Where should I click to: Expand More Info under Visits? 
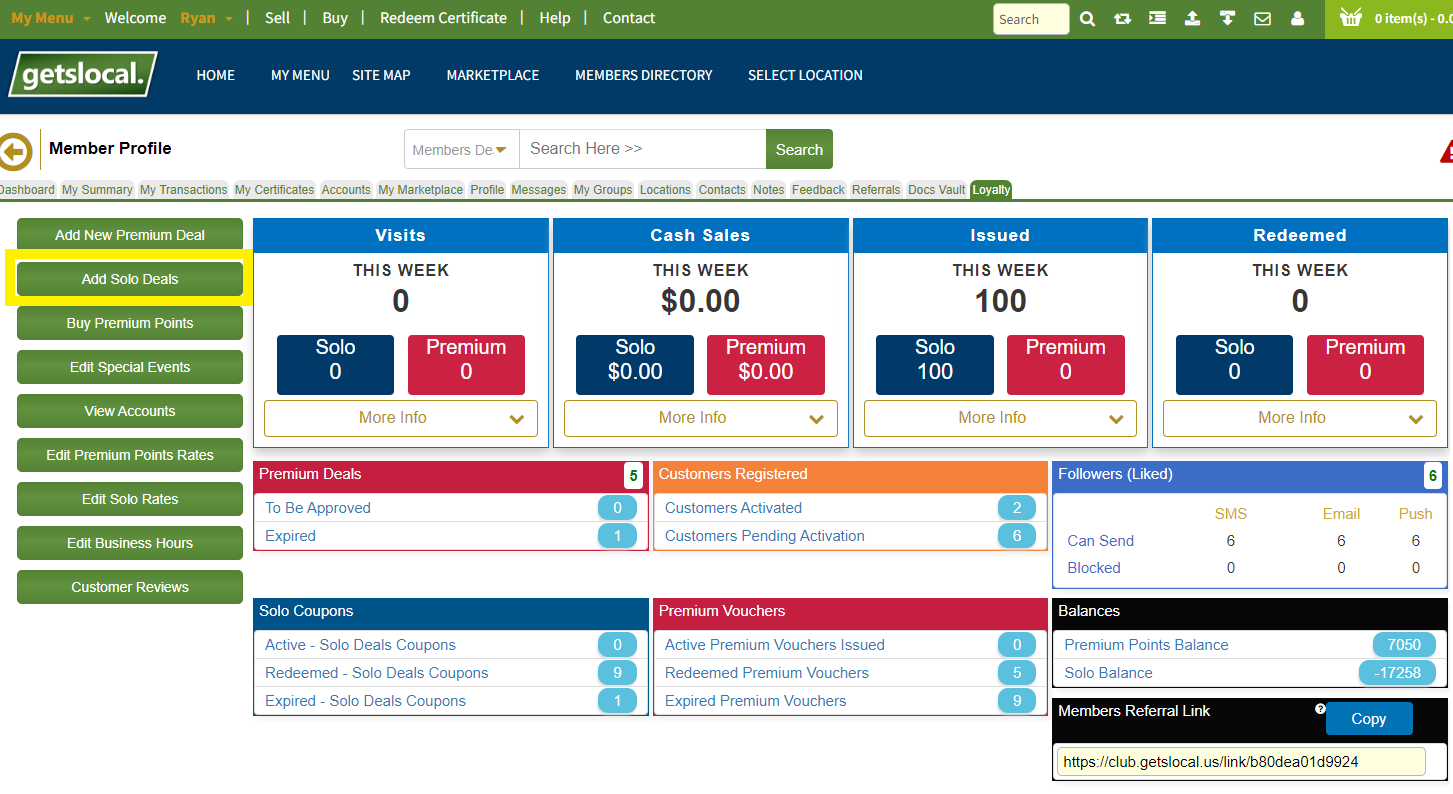401,418
